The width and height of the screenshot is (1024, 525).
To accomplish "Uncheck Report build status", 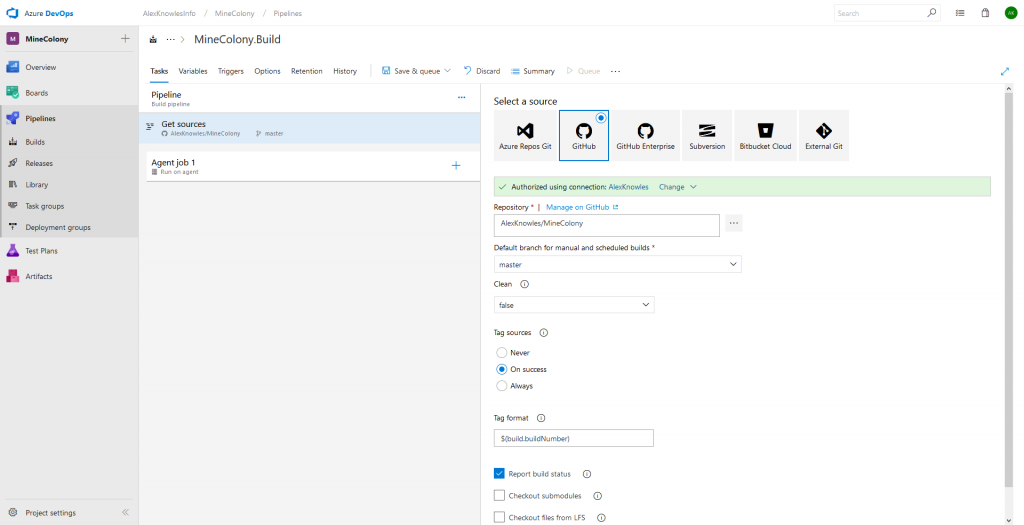I will [x=500, y=474].
